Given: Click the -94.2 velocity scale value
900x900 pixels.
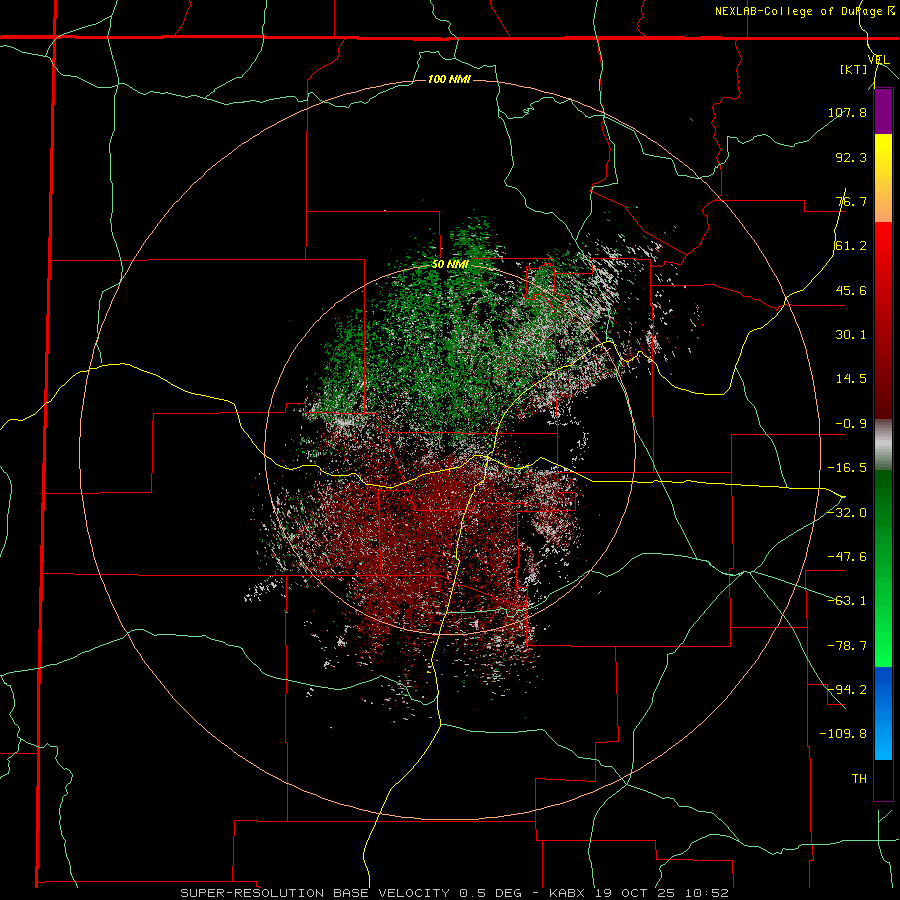Looking at the screenshot, I should pyautogui.click(x=847, y=690).
